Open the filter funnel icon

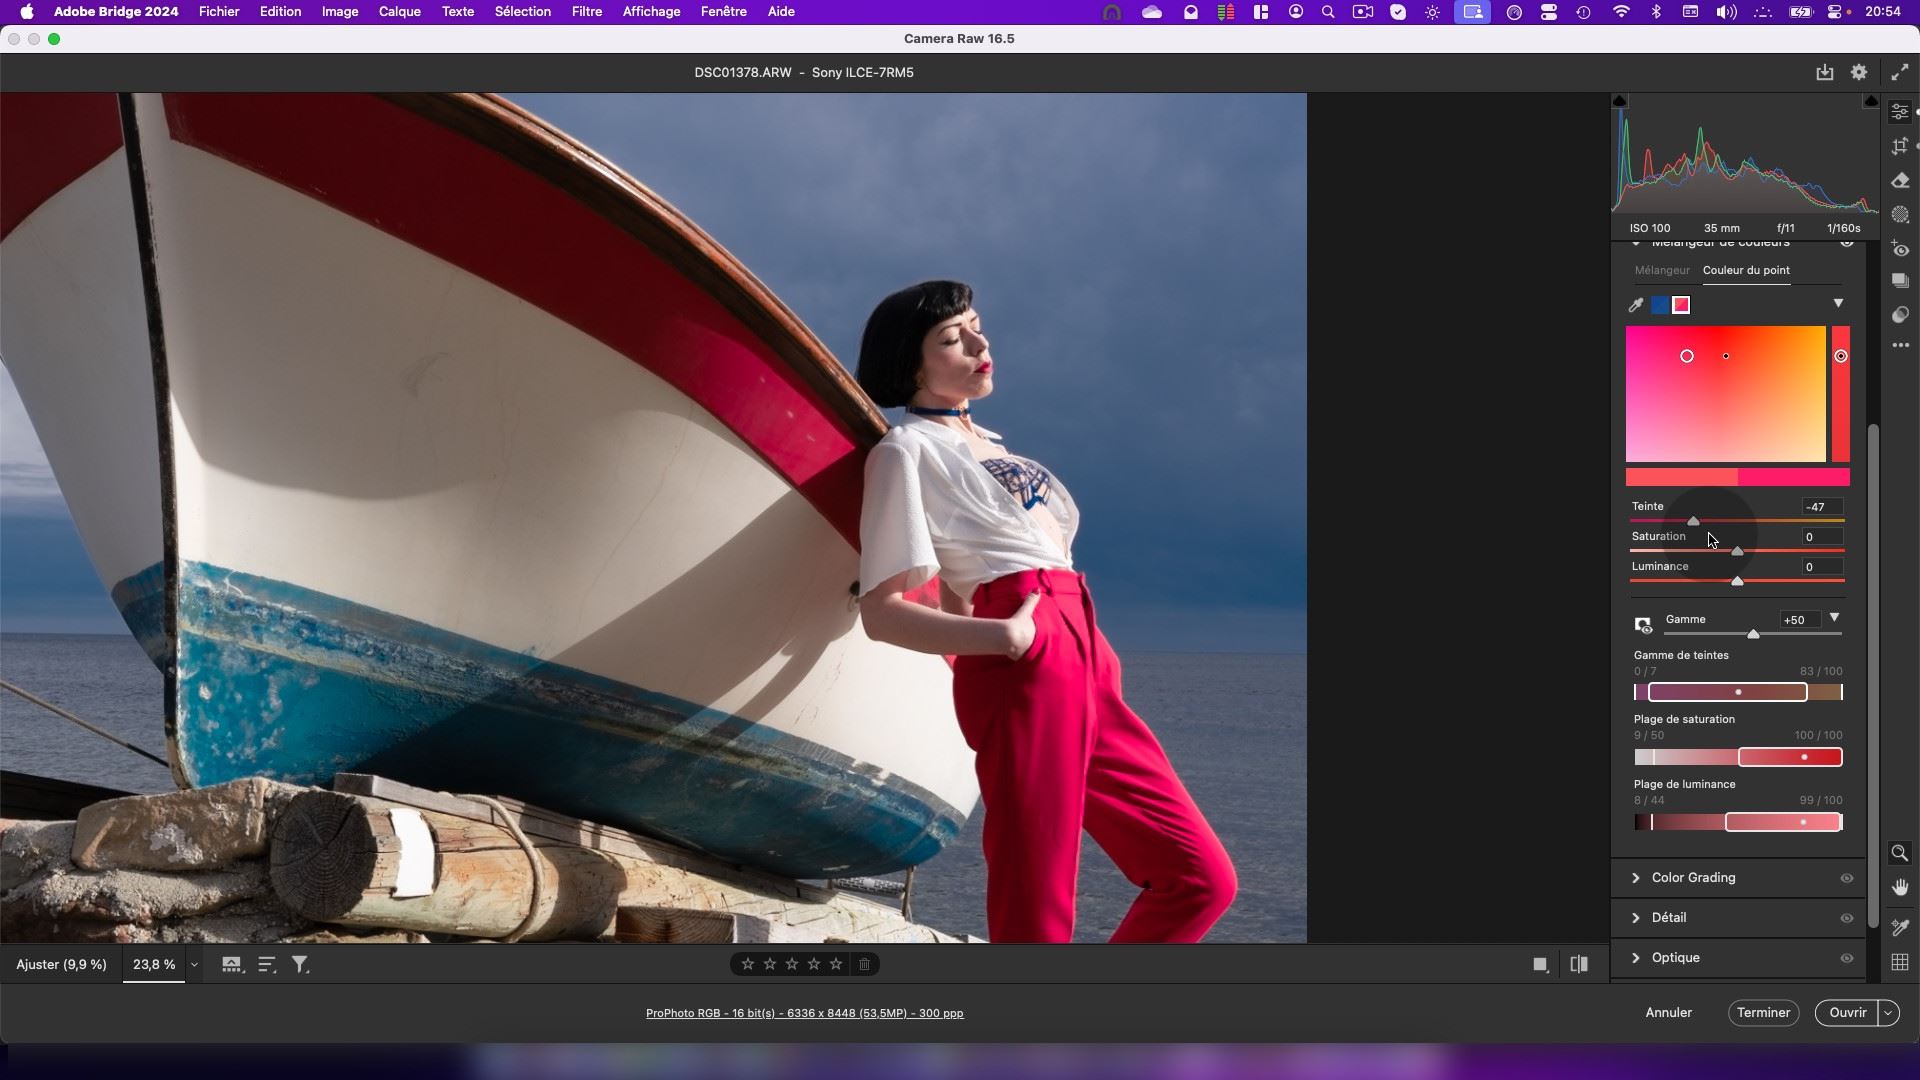300,965
